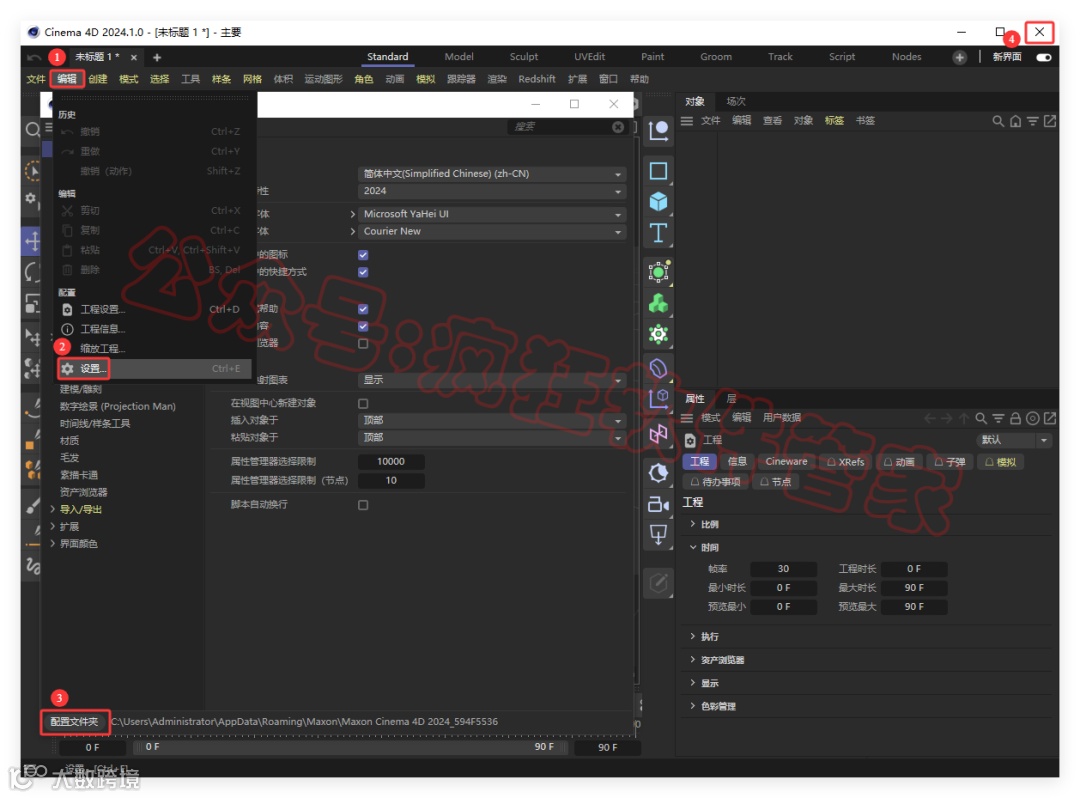Switch to the 场次 tab
Screen dimensions: 1080x798
tap(736, 101)
